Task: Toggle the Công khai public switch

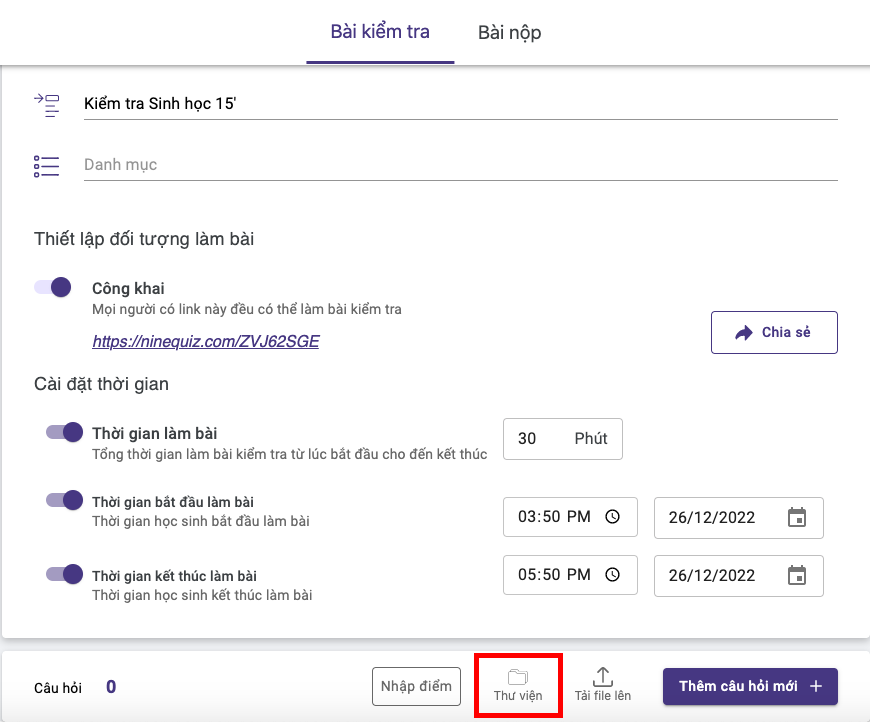Action: point(54,288)
